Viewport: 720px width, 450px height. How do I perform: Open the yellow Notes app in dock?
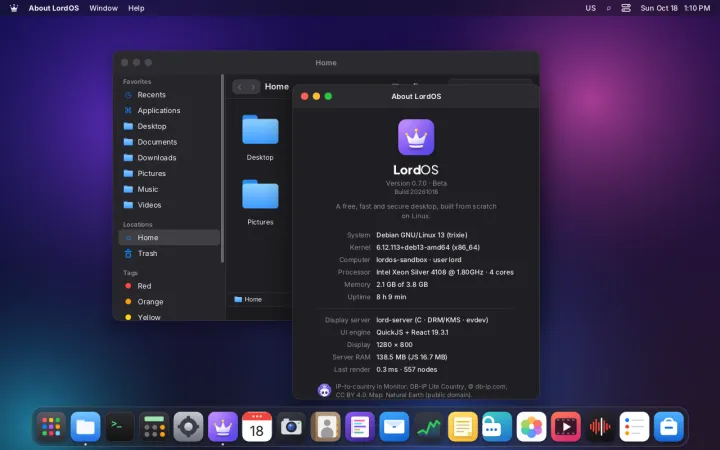coord(462,427)
